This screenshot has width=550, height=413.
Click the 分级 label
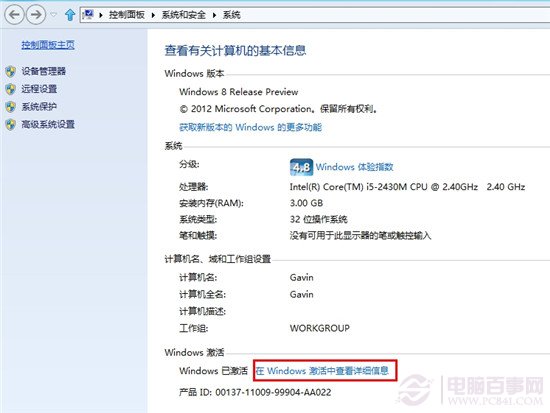[189, 164]
